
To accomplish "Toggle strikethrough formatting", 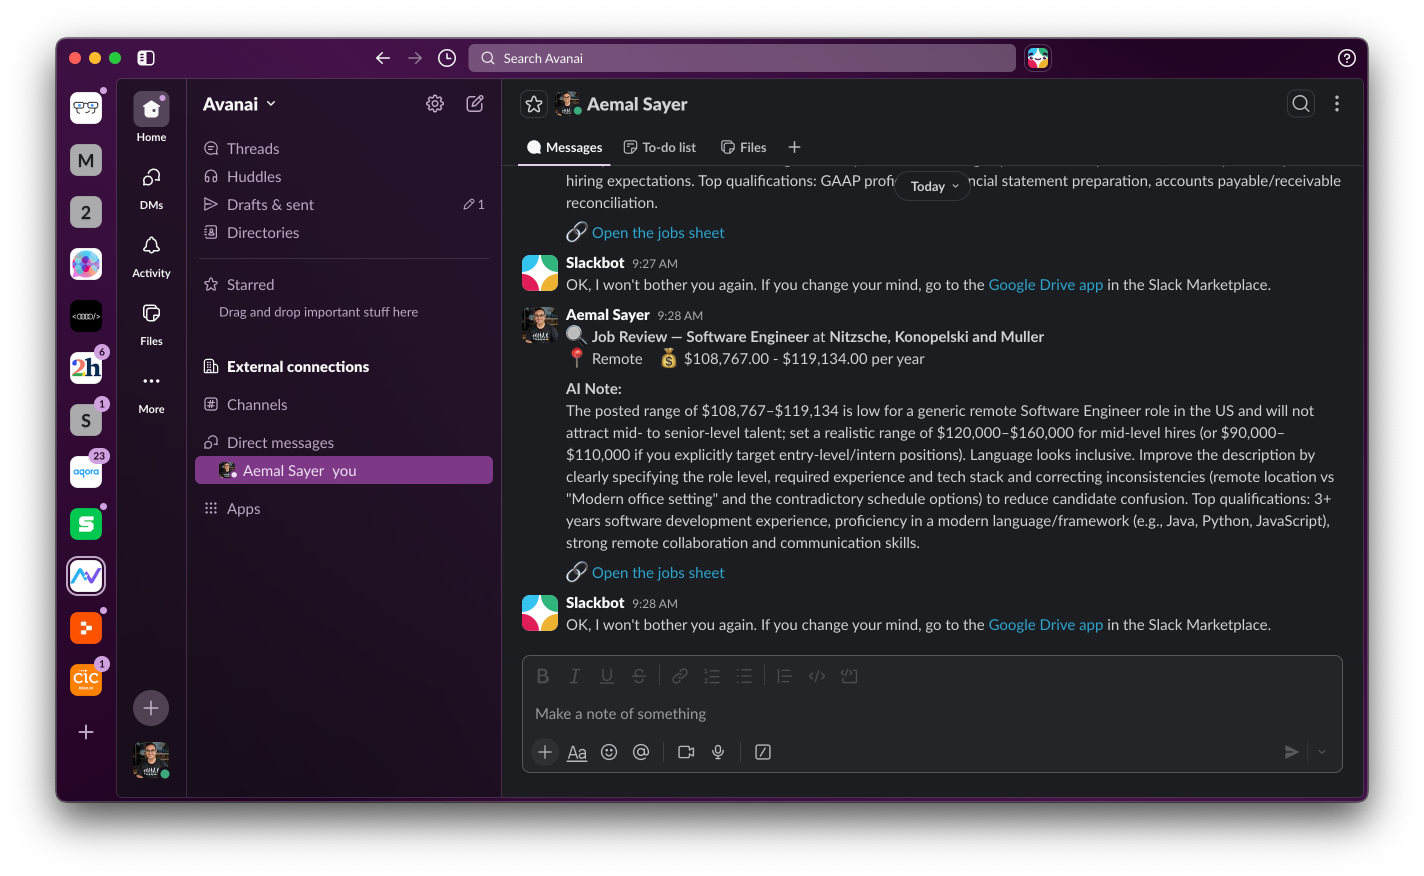I will pyautogui.click(x=639, y=676).
